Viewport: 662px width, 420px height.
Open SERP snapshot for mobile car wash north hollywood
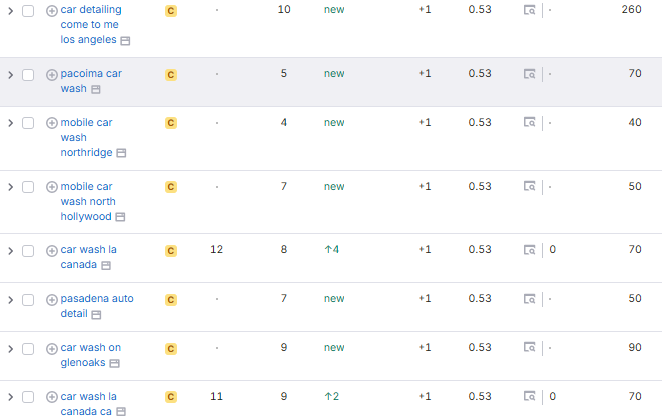tap(530, 187)
